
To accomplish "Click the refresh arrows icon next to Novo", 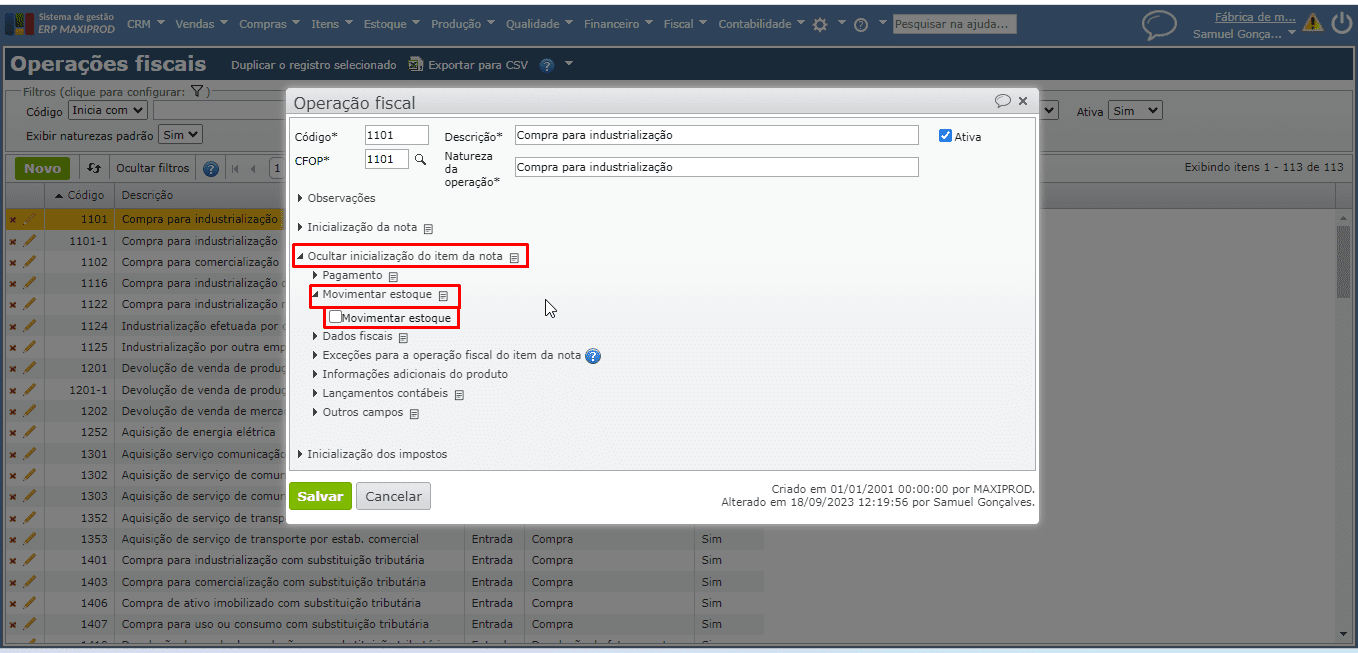I will [94, 168].
